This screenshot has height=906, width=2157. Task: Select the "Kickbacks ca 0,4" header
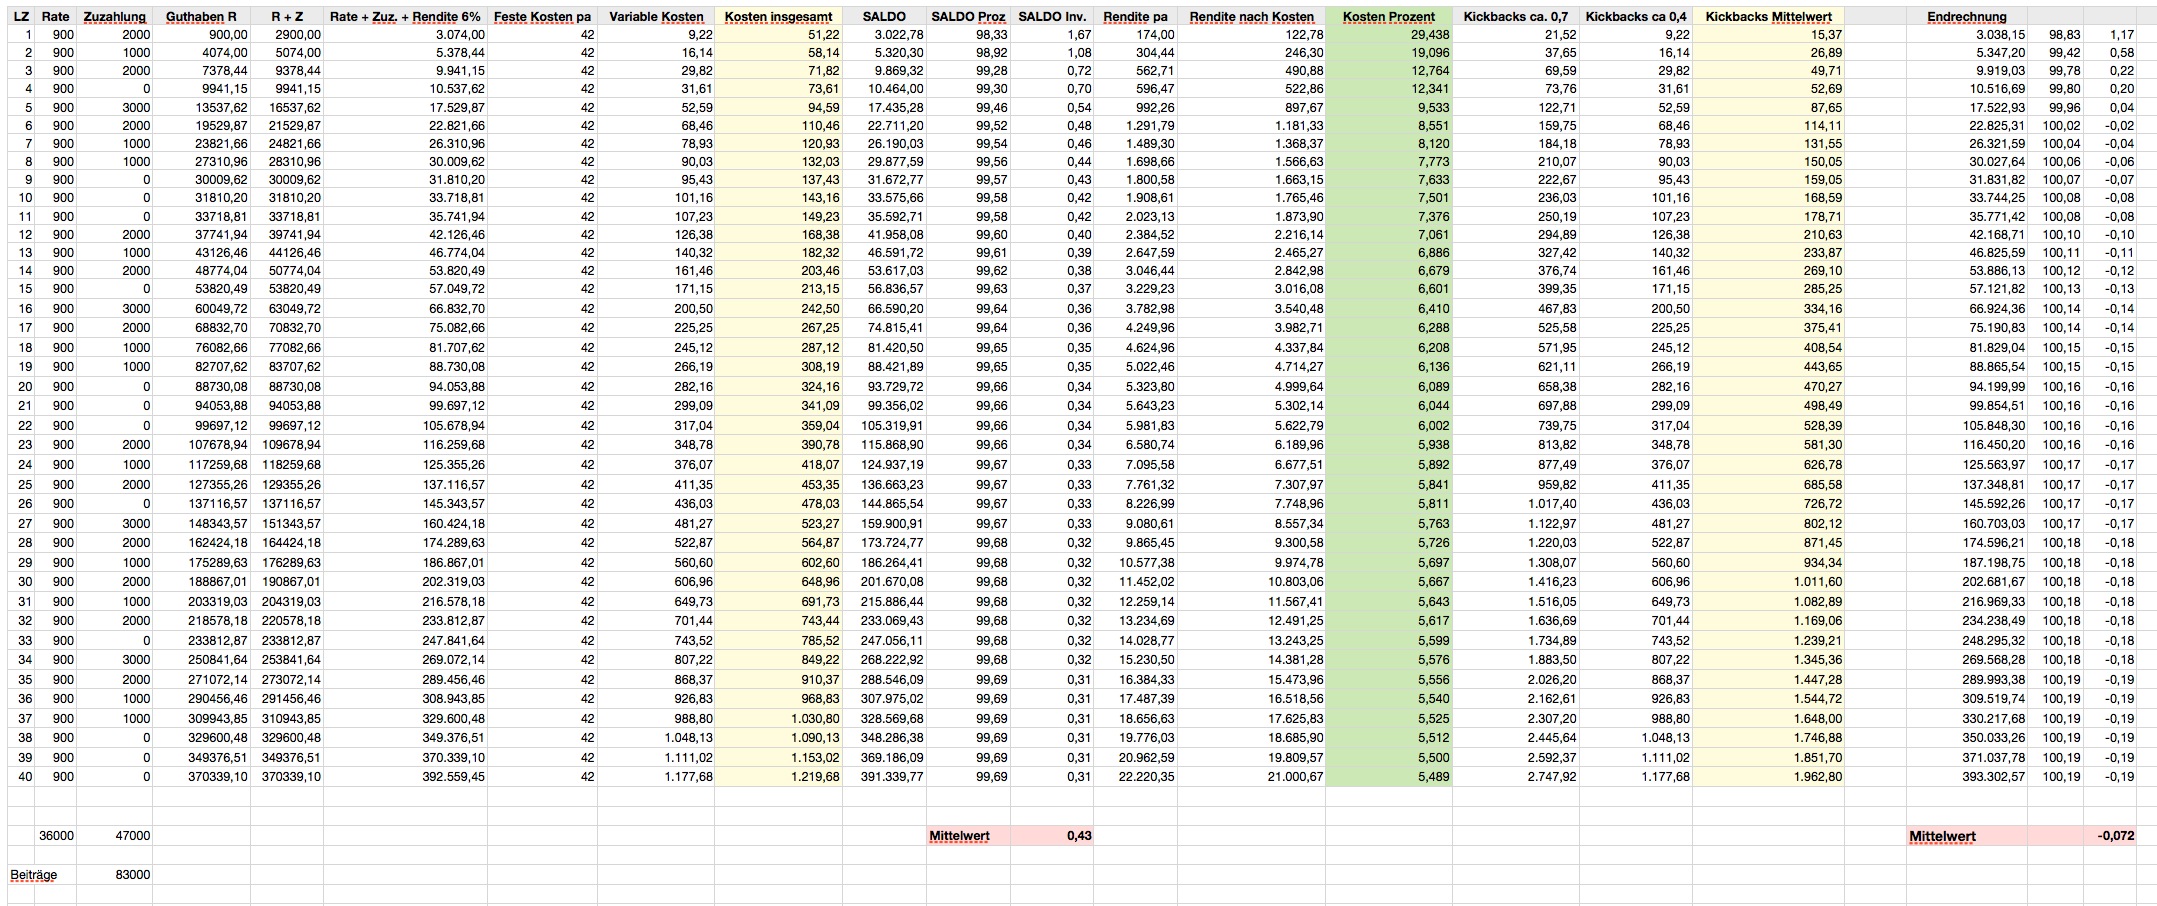[1635, 17]
